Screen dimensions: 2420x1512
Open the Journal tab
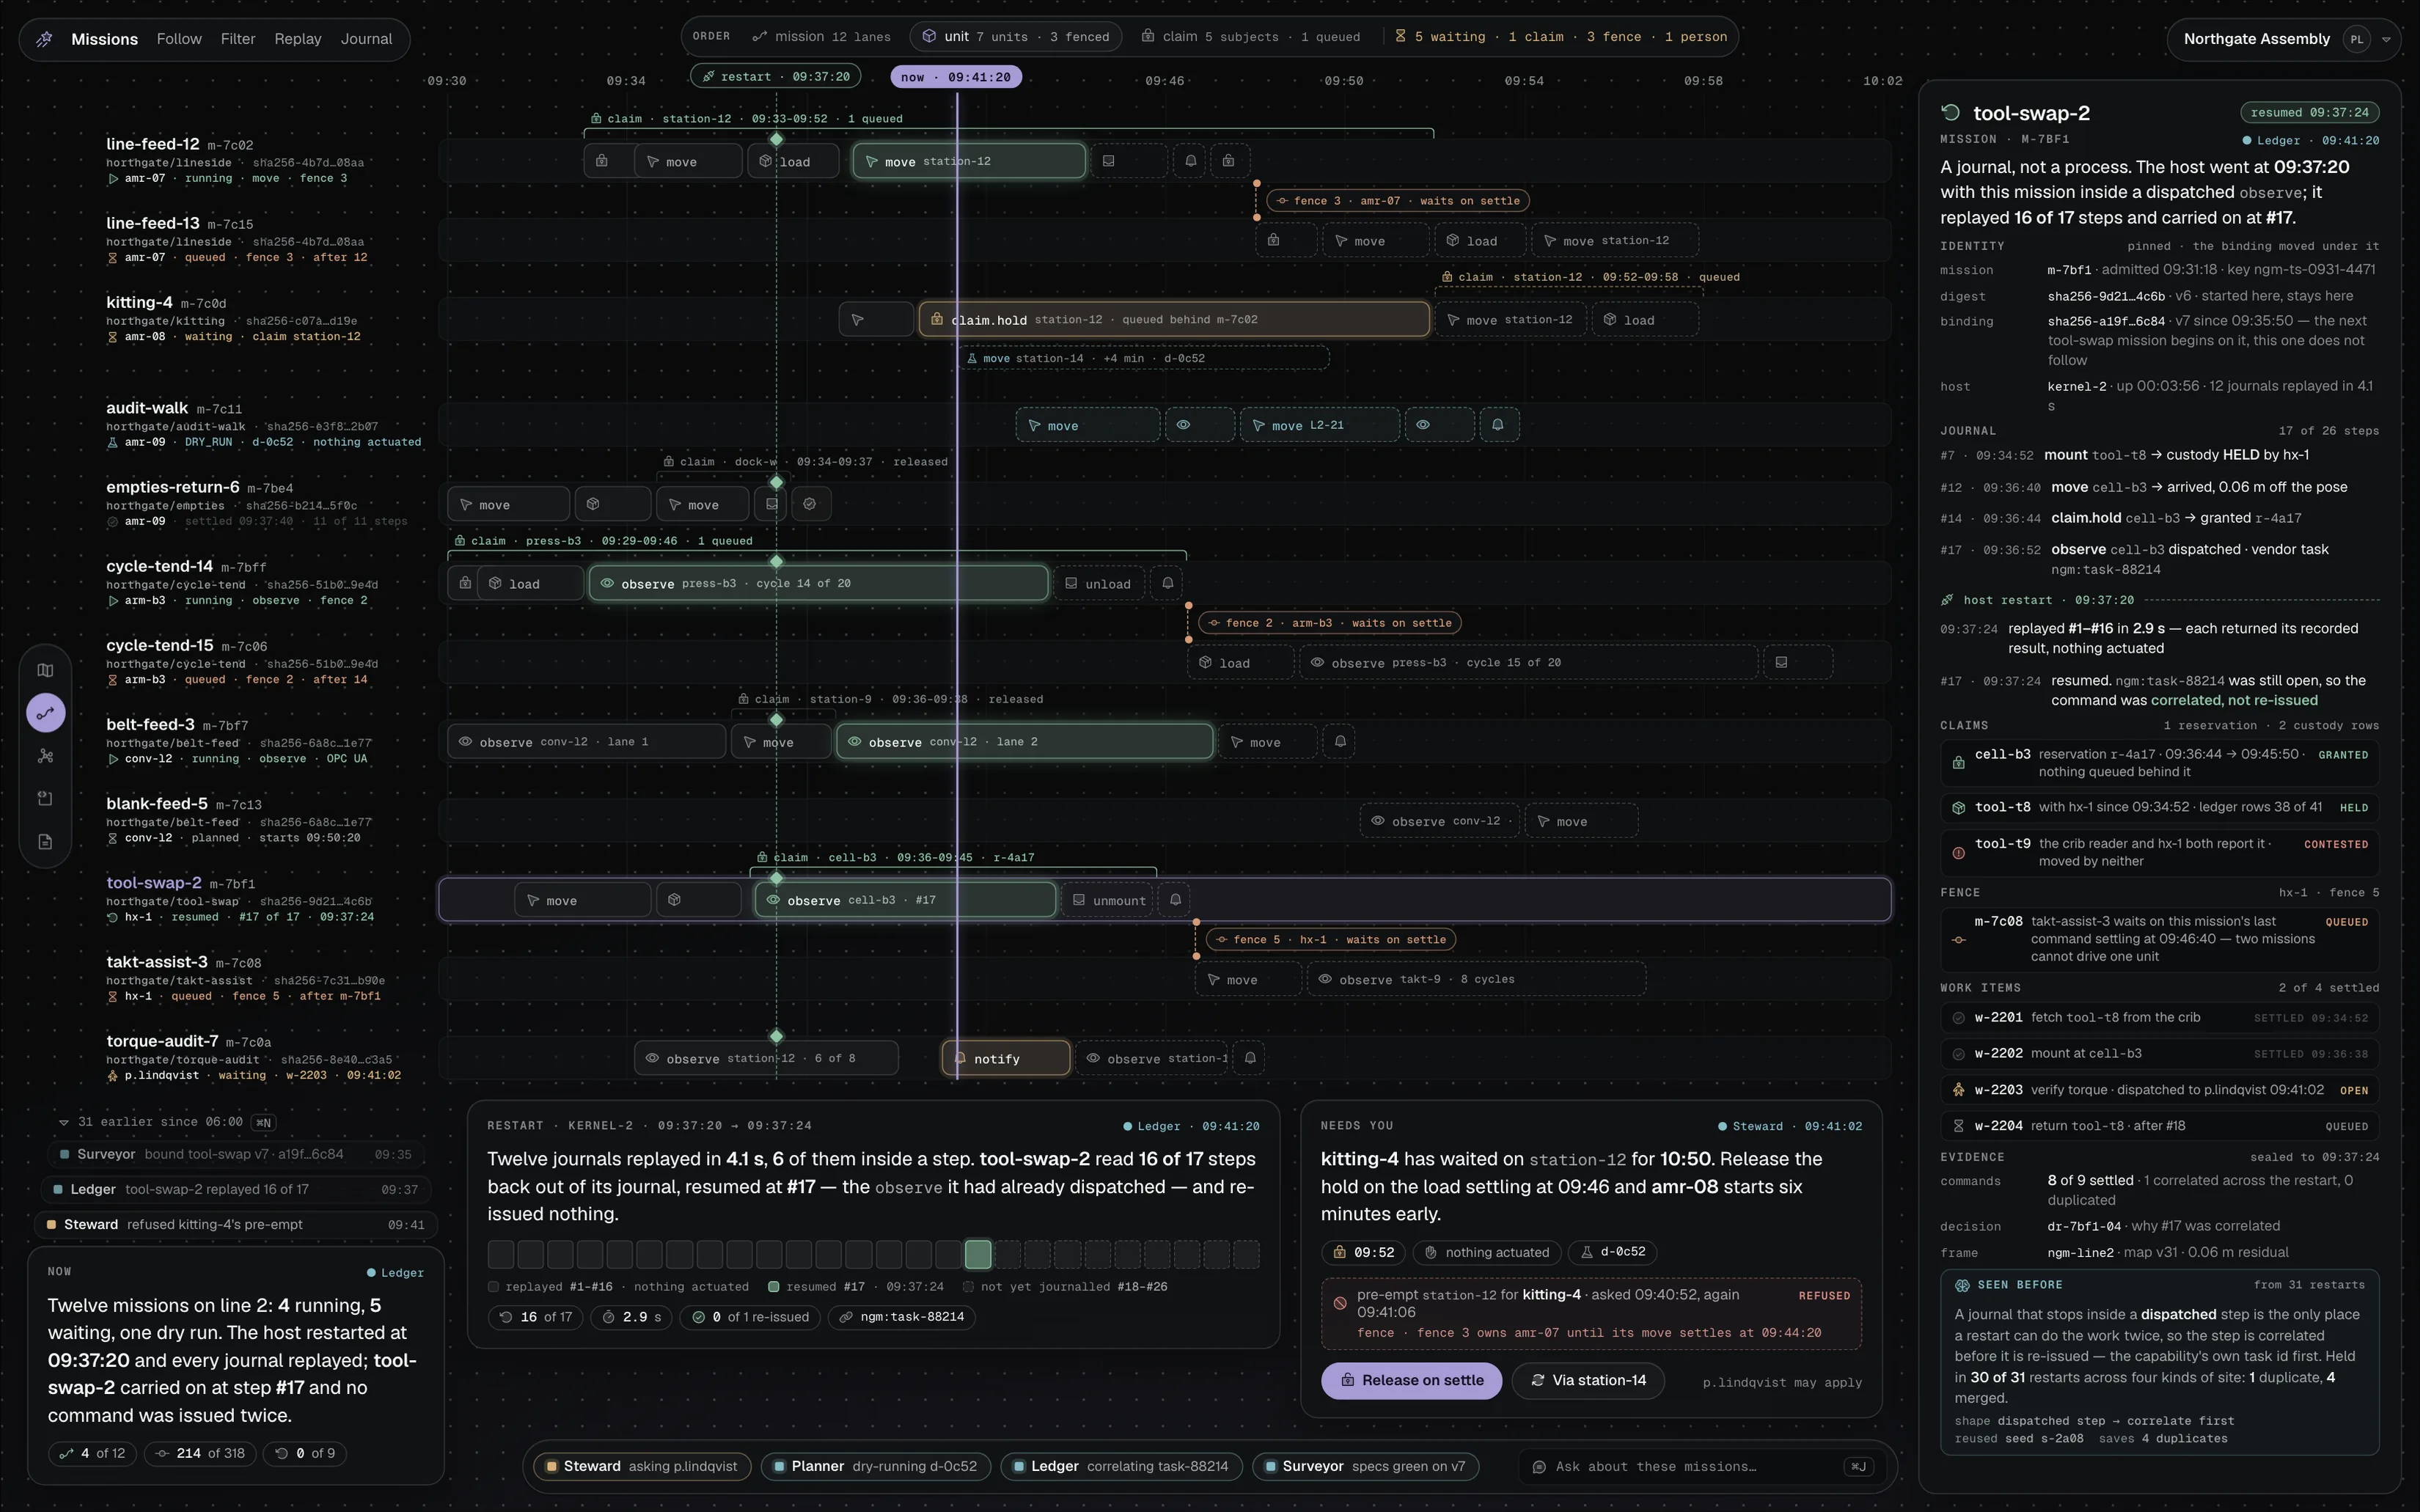coord(366,39)
